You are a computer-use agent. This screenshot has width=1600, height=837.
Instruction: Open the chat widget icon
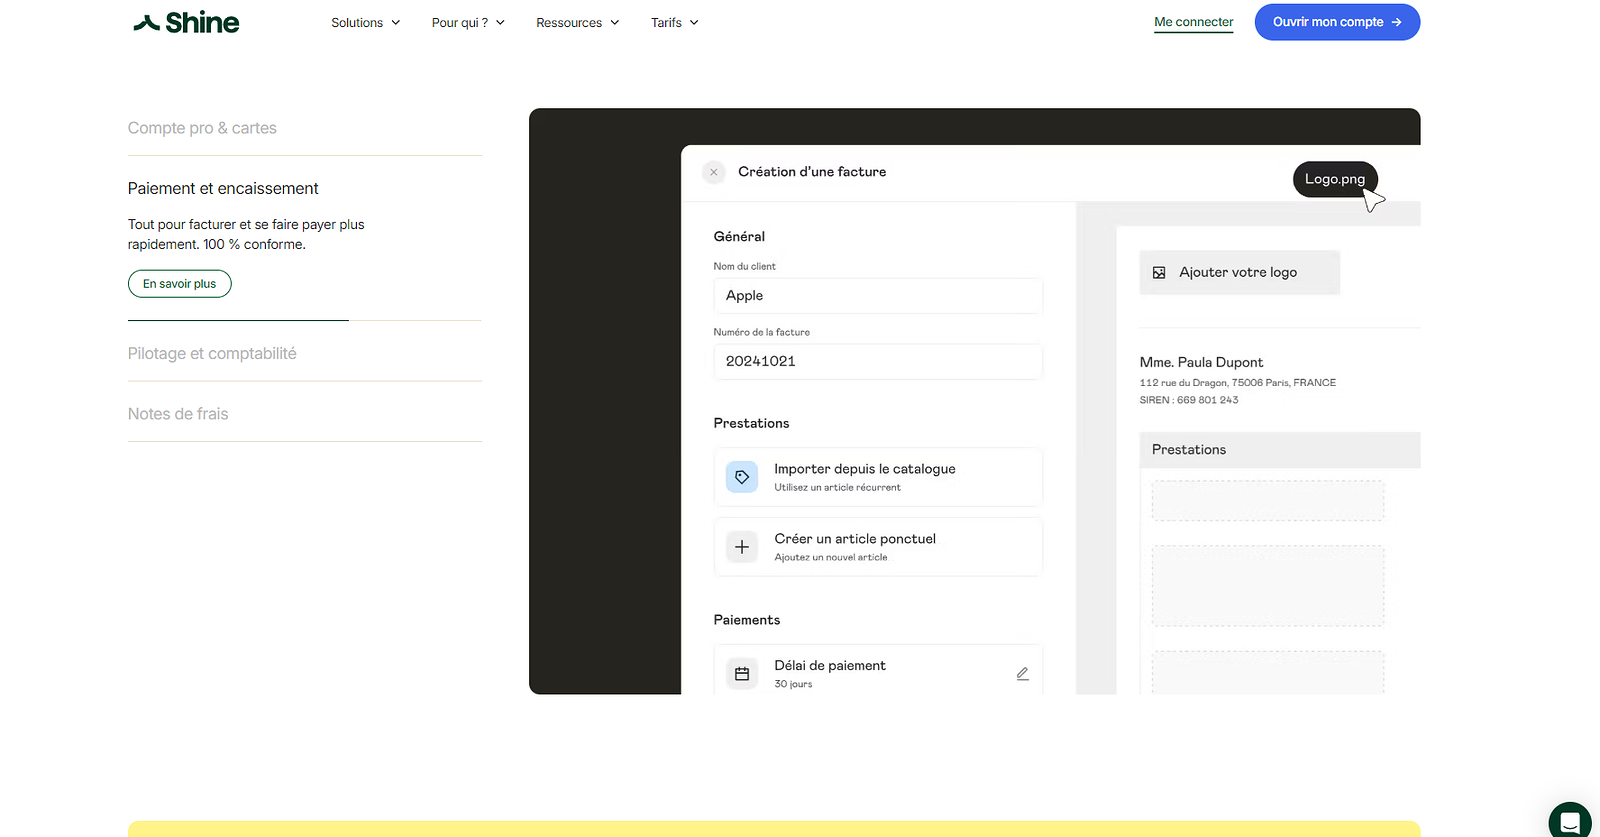(1570, 822)
